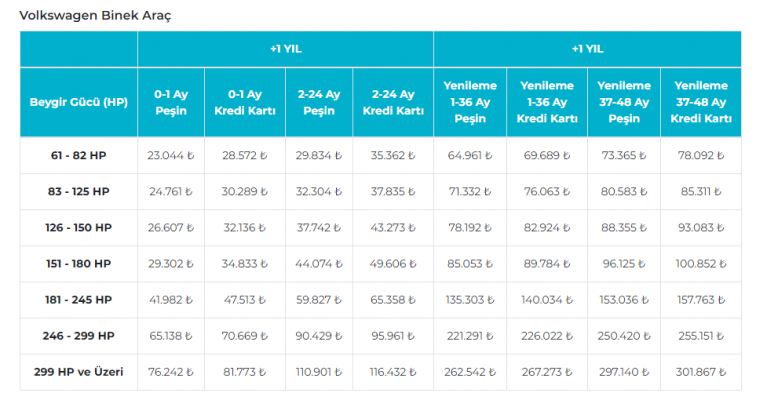Select the 93.083 ₺ price cell
Viewport: 767px width, 400px height.
tap(701, 228)
